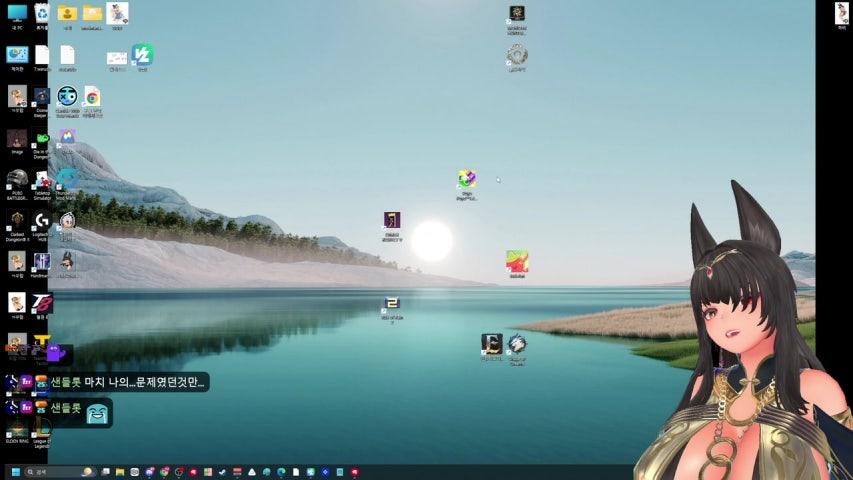Image resolution: width=853 pixels, height=480 pixels.
Task: Open the ELDEN RING shortcut
Action: click(17, 432)
